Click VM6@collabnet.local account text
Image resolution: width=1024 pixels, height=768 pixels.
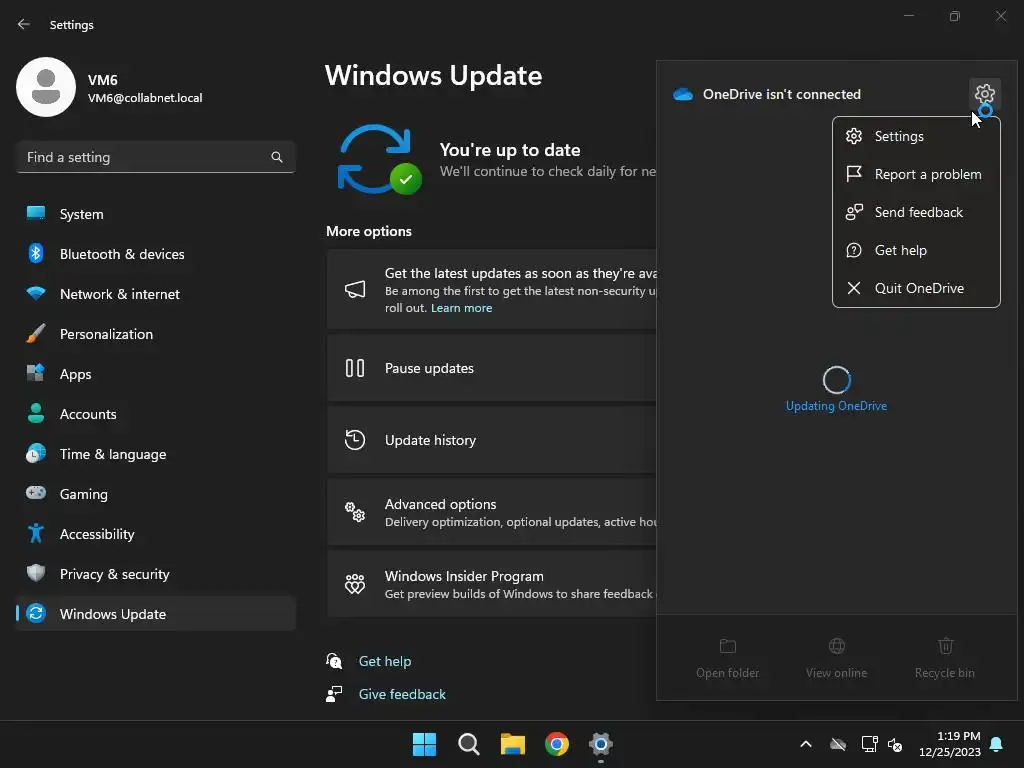pos(145,98)
